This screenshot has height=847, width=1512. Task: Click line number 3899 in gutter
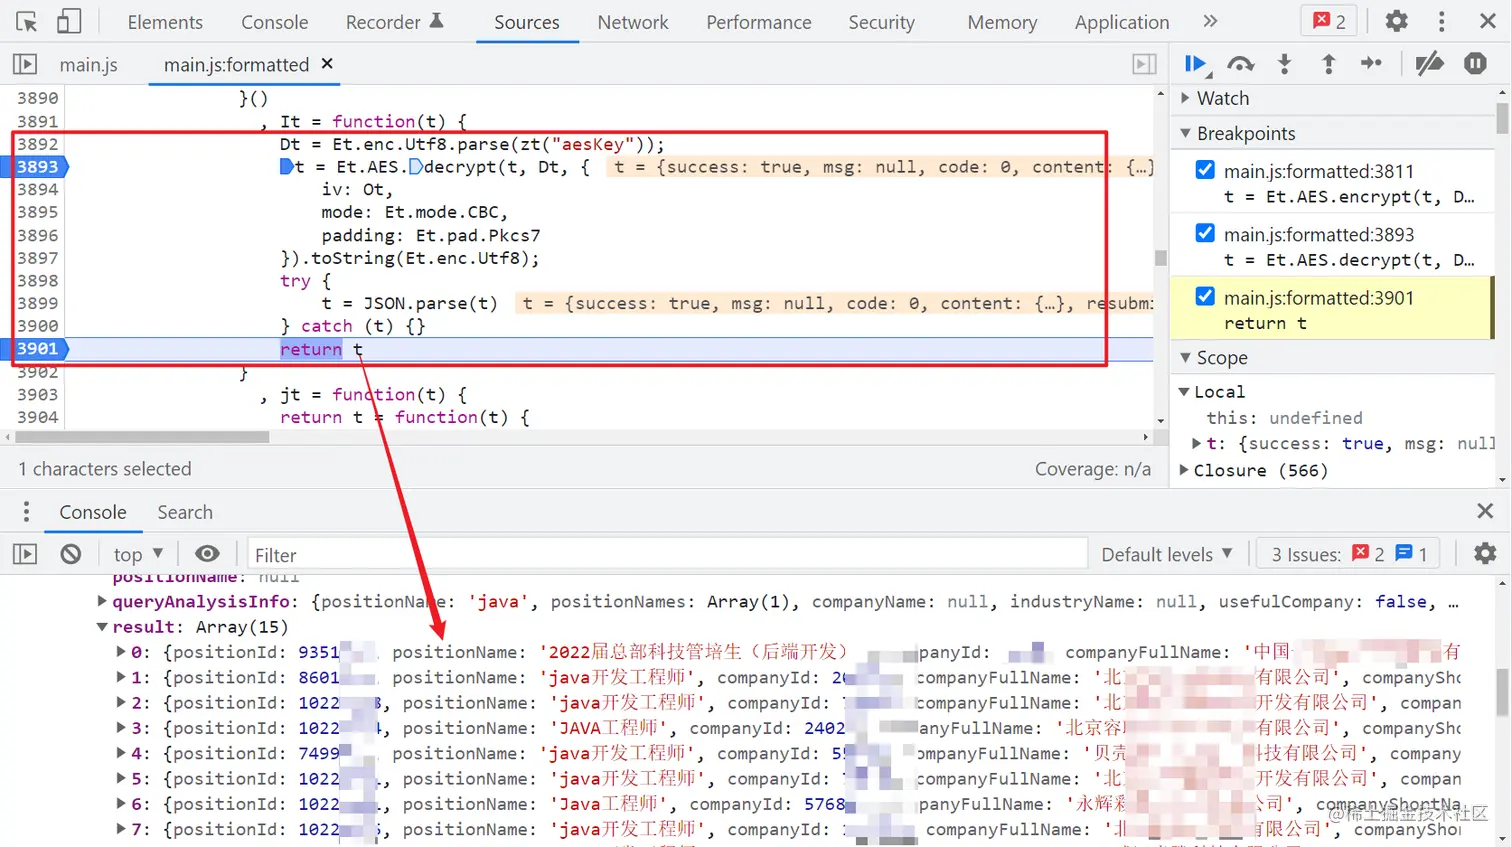(x=38, y=303)
